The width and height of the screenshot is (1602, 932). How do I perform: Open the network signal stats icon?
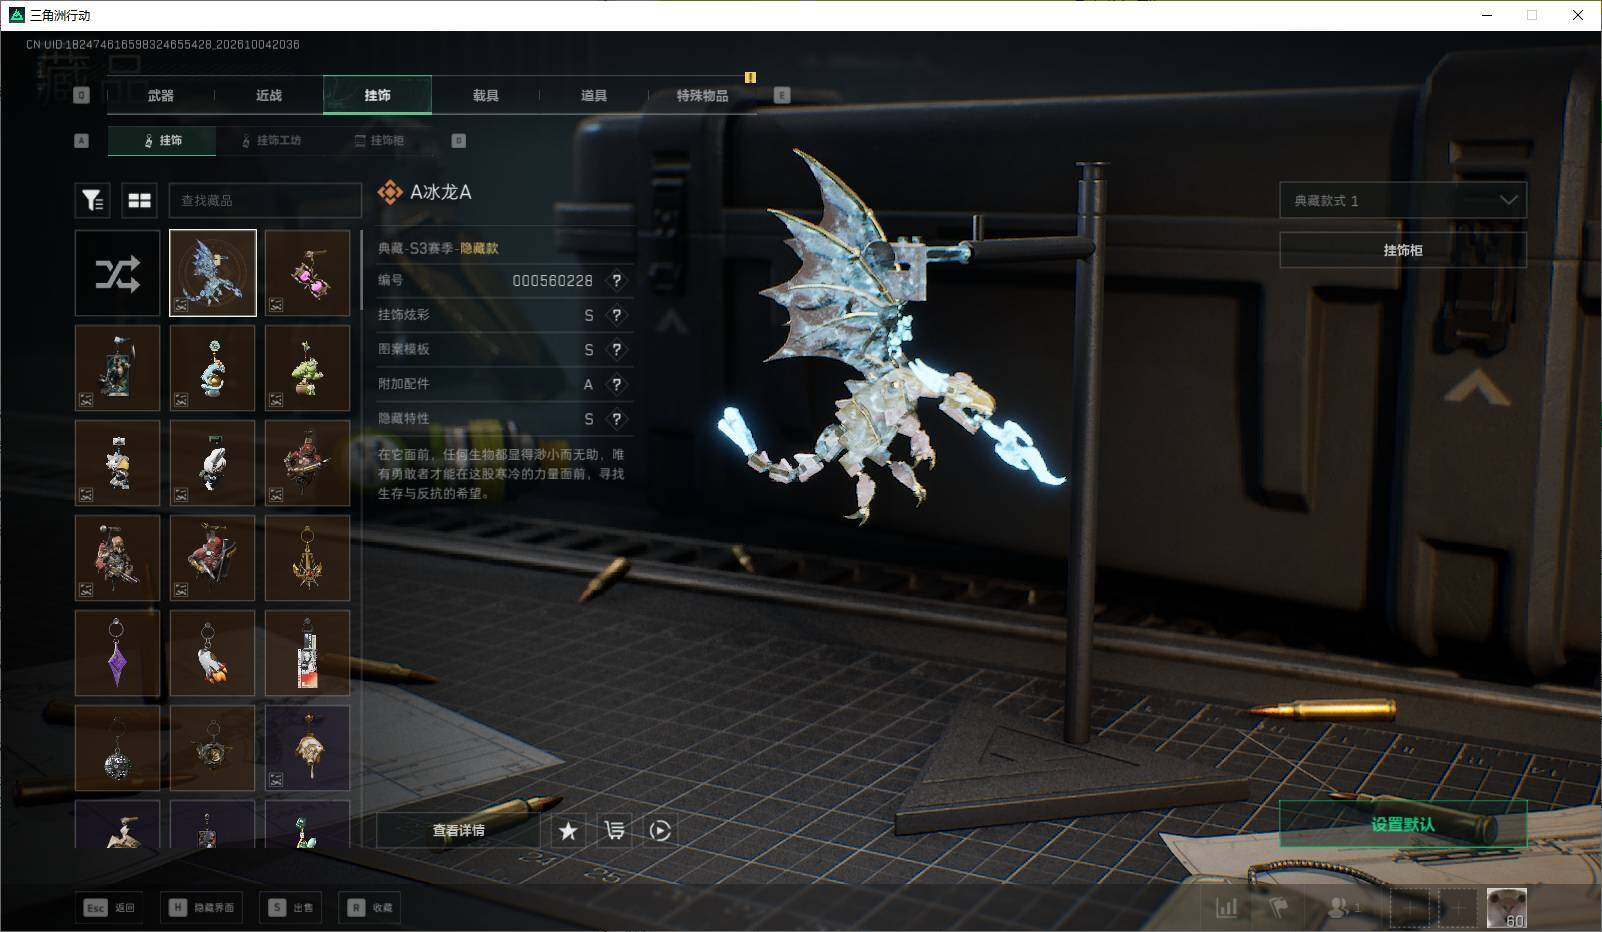click(1227, 907)
